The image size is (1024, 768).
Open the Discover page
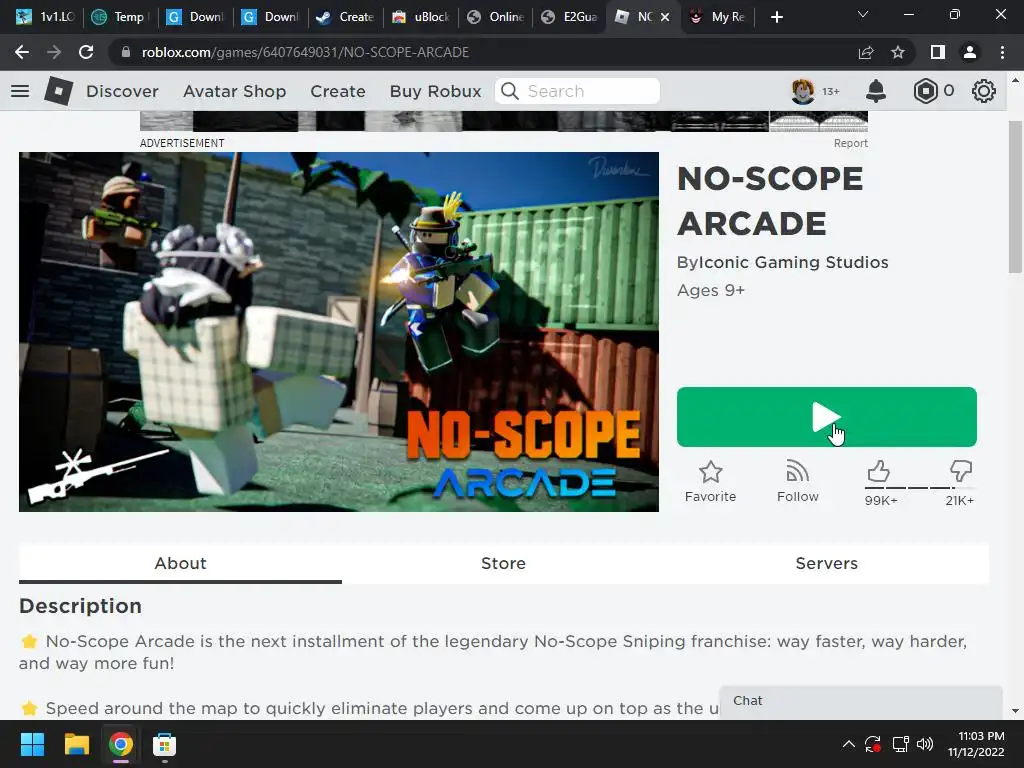pyautogui.click(x=122, y=91)
